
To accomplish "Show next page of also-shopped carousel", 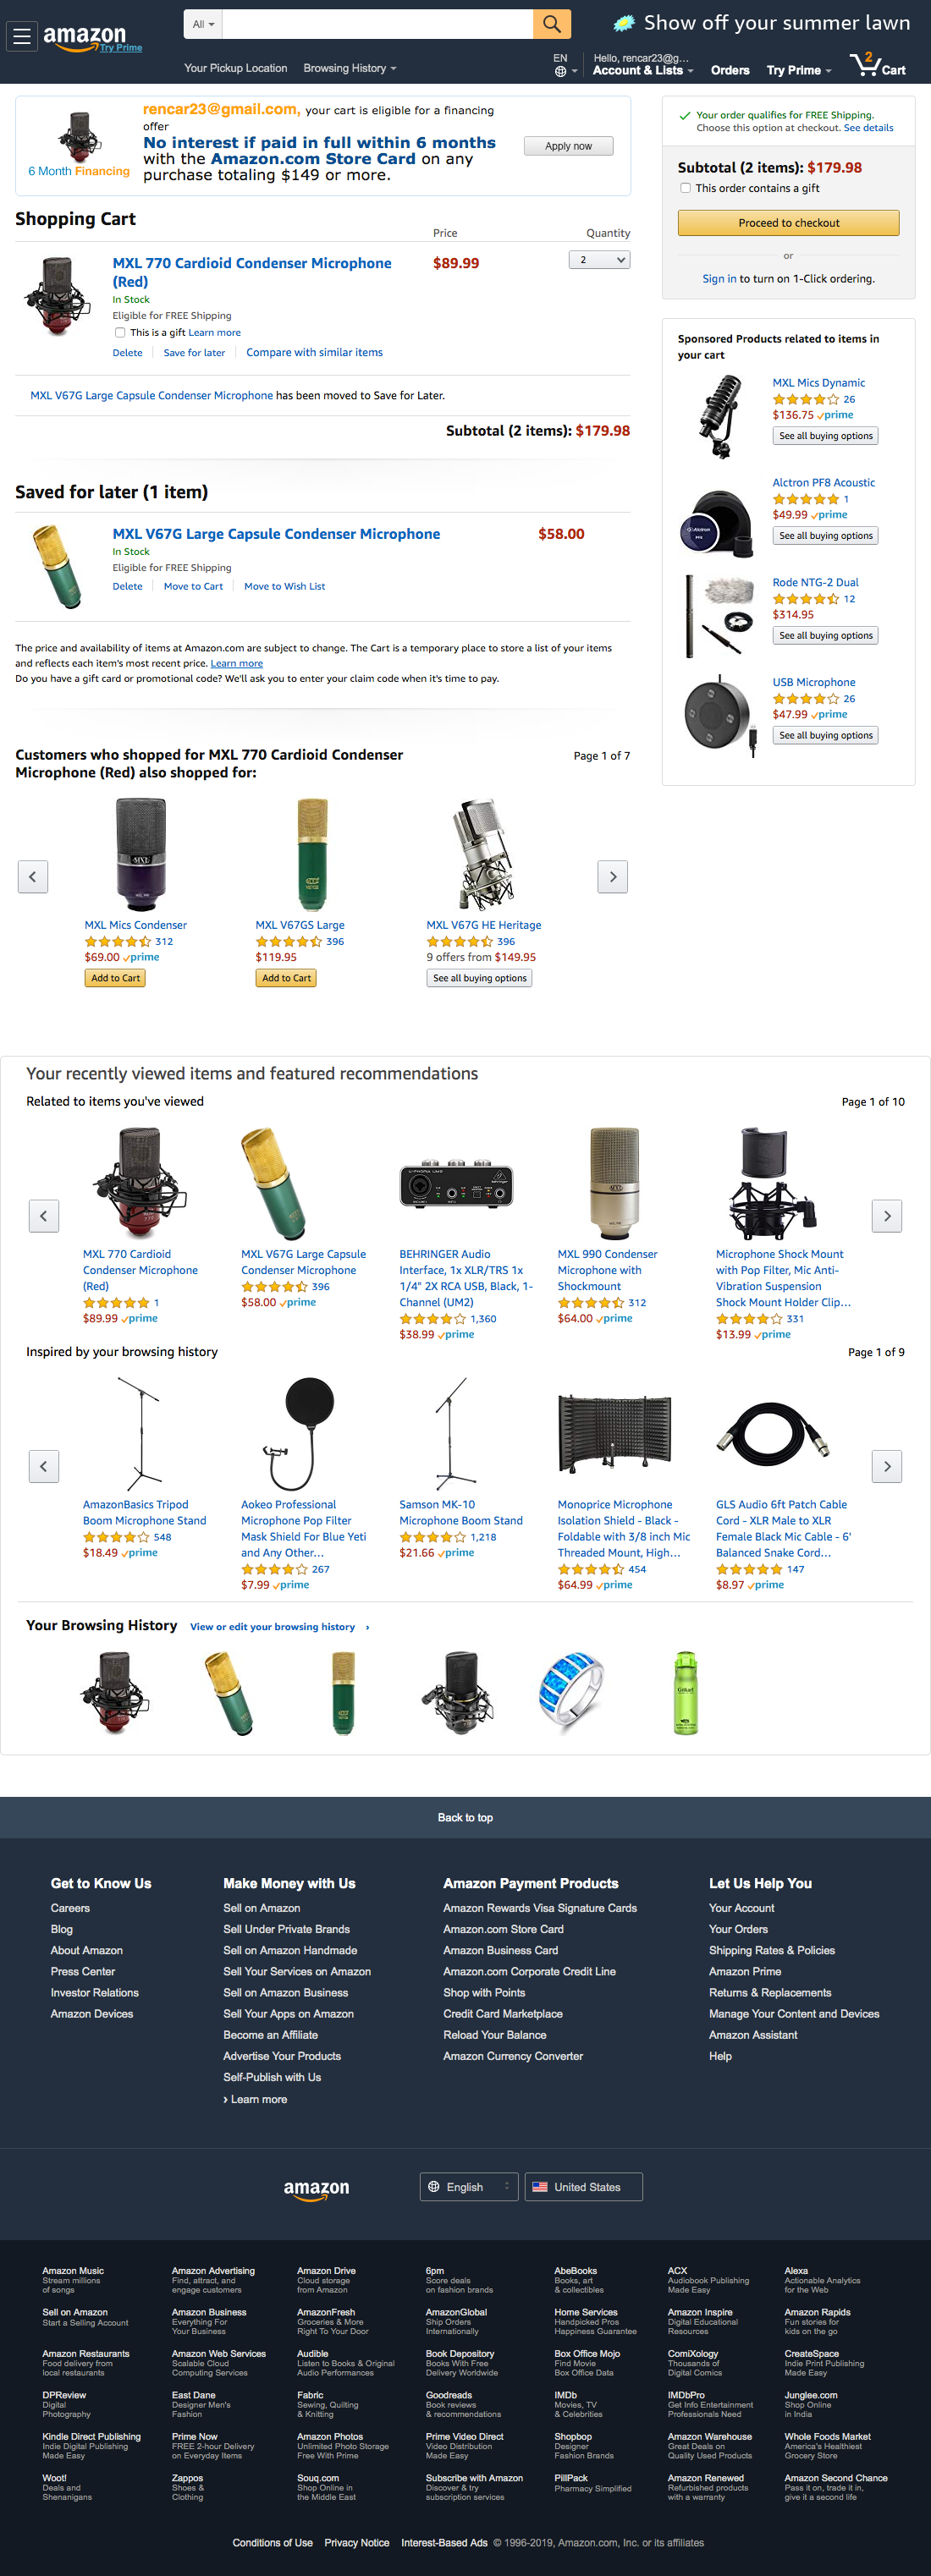I will tap(613, 876).
